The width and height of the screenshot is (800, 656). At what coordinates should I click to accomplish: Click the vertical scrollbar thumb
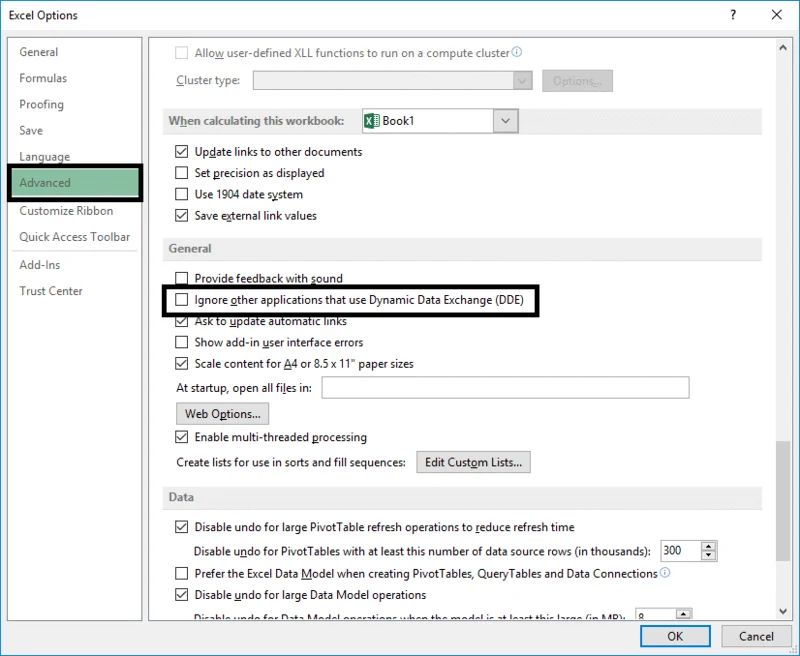coord(783,501)
